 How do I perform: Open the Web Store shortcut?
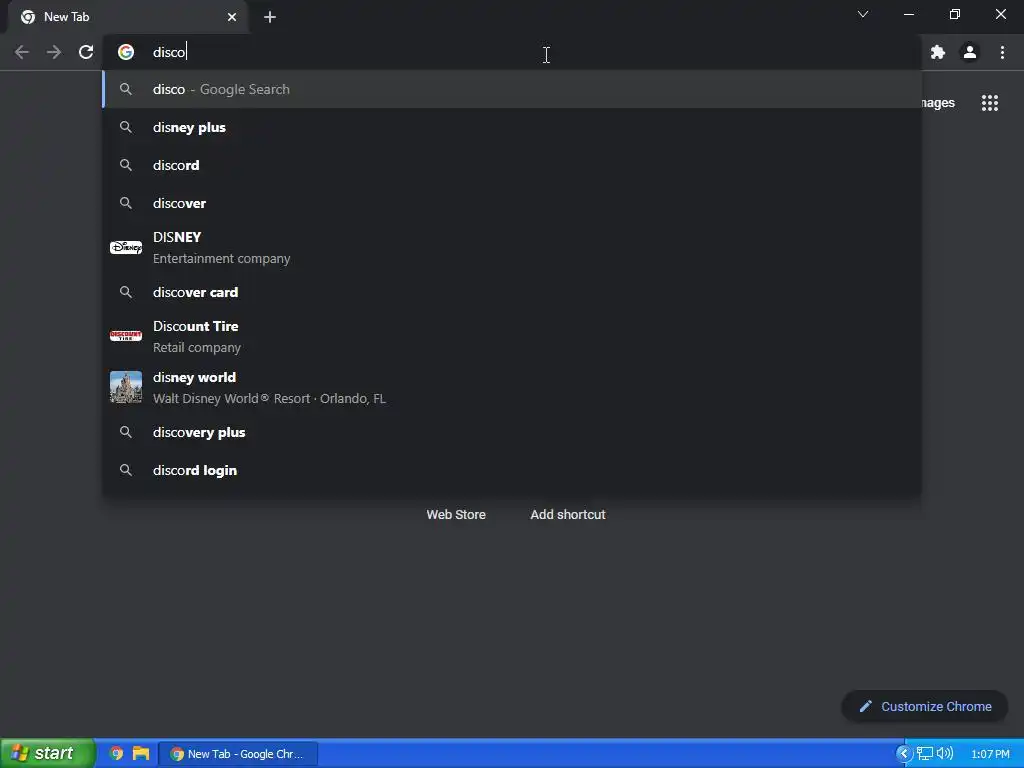[456, 515]
